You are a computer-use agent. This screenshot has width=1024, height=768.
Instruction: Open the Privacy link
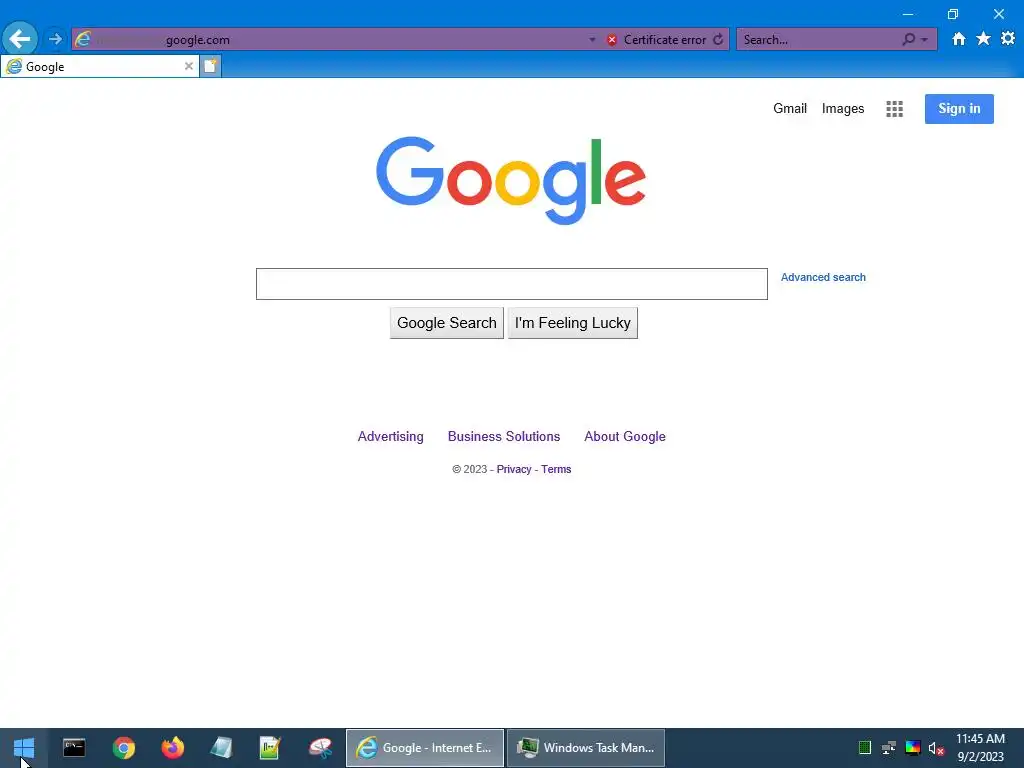point(514,469)
